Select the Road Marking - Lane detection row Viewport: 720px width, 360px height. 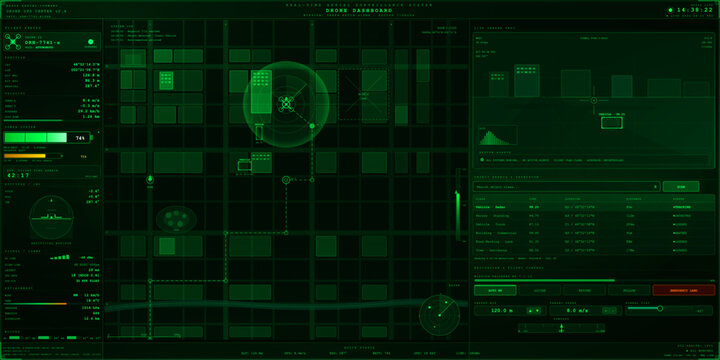point(594,242)
